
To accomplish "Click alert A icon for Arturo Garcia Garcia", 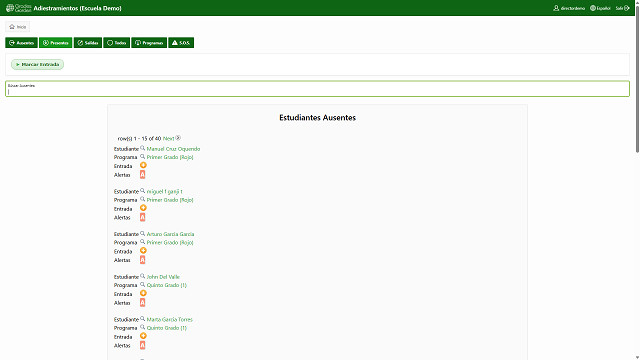I will click(142, 260).
